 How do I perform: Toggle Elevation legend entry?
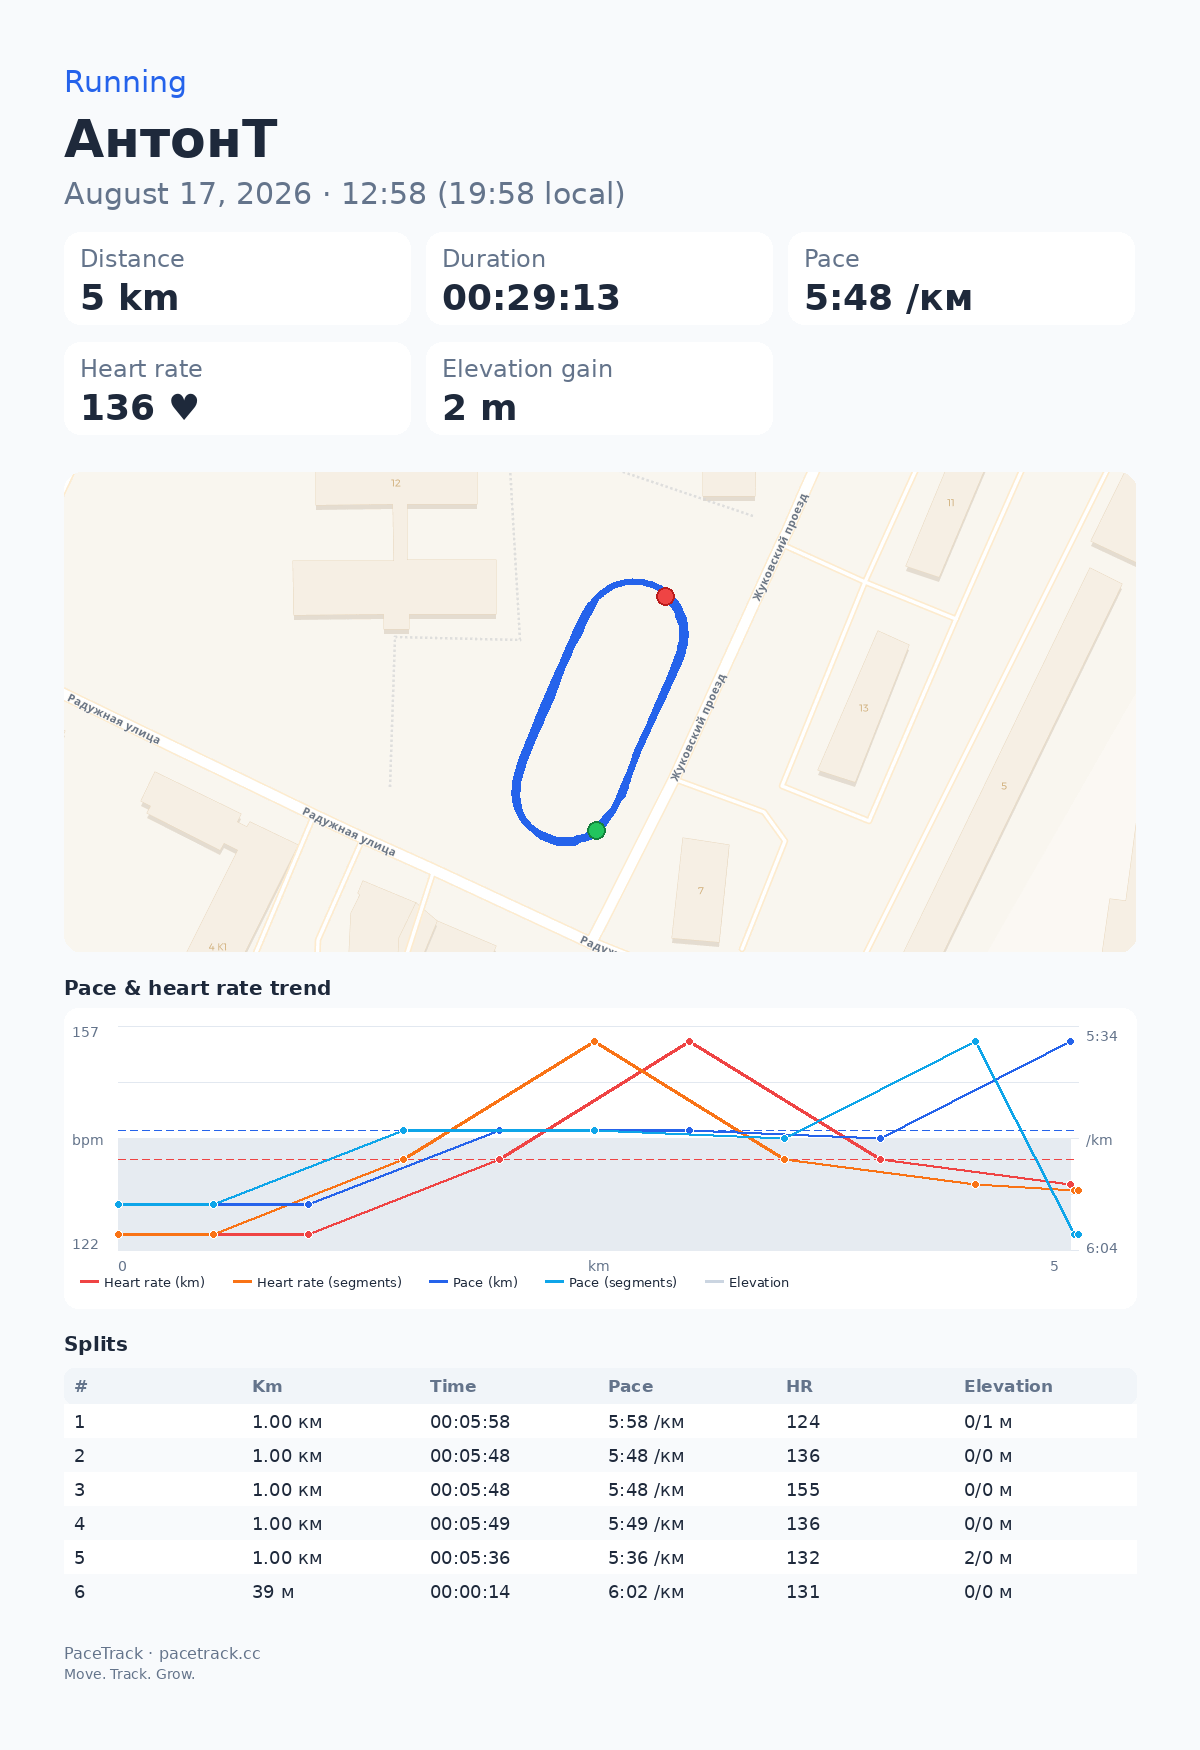[x=747, y=1282]
